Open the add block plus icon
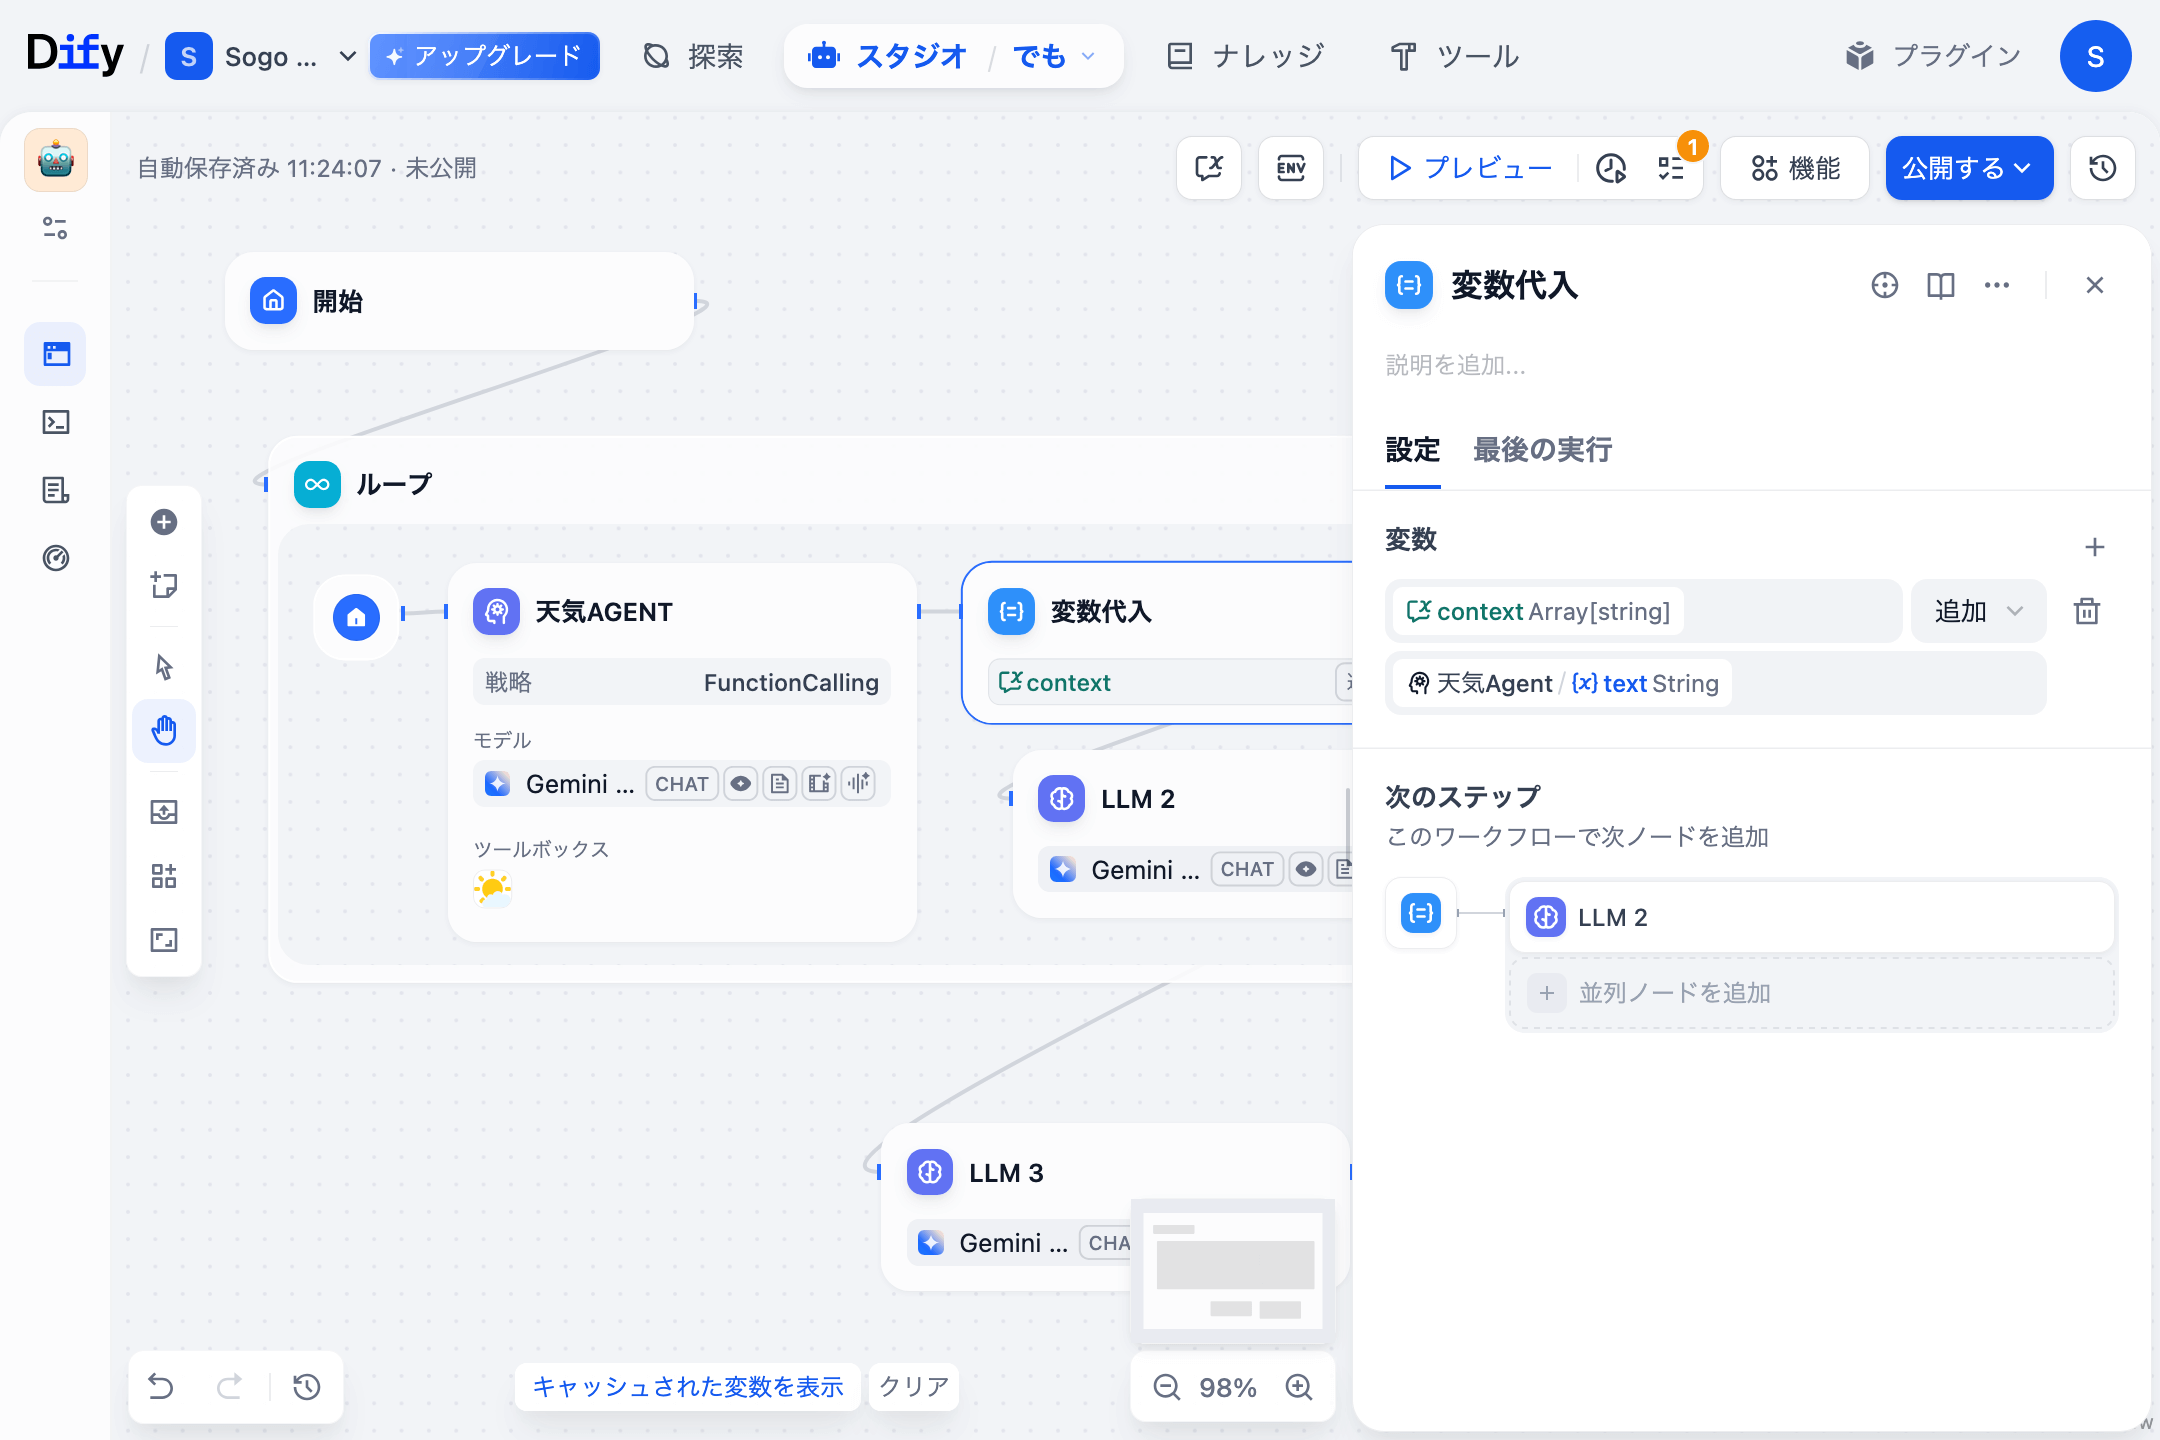Viewport: 2160px width, 1440px height. pos(164,521)
